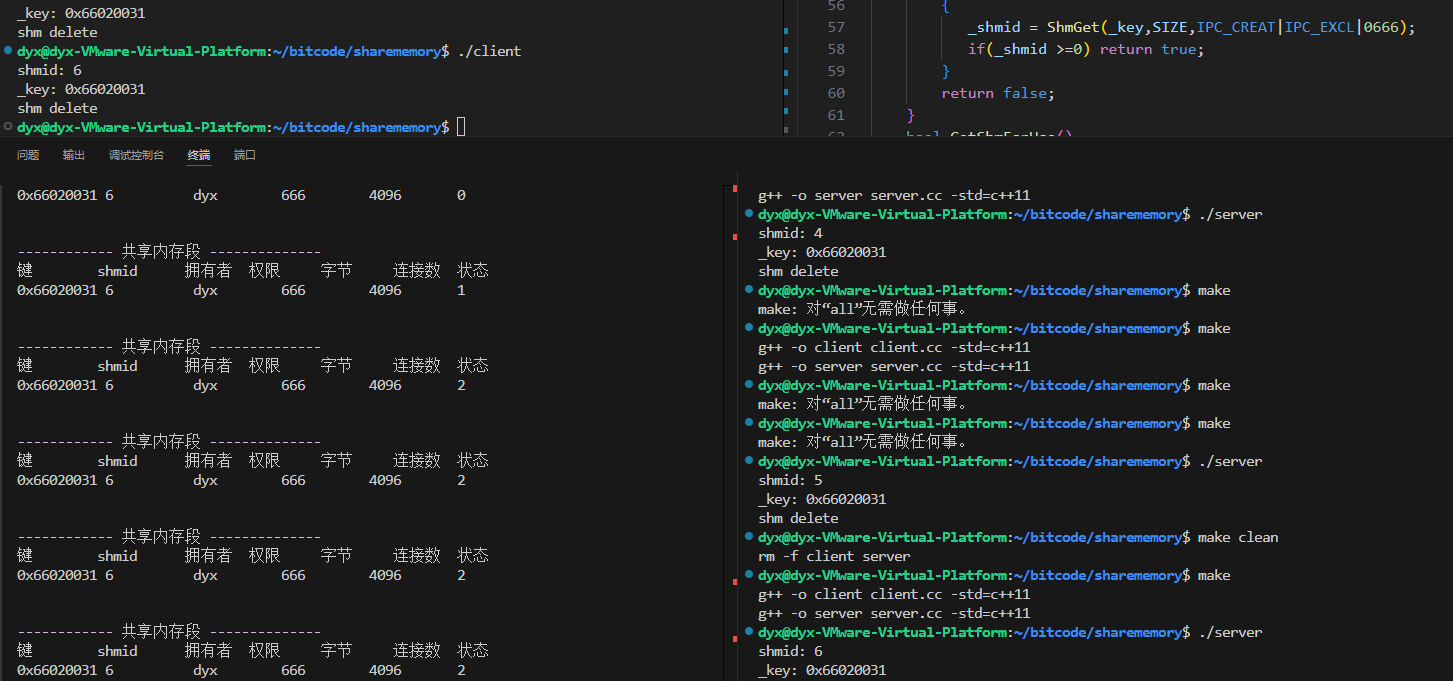Click the './client' command in top terminal
The height and width of the screenshot is (681, 1453).
[x=489, y=51]
